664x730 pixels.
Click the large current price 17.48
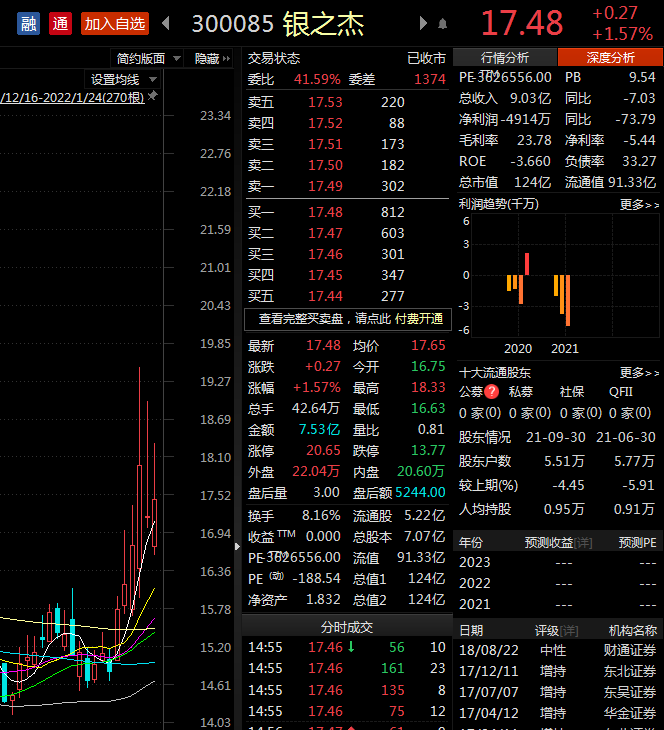(x=522, y=23)
